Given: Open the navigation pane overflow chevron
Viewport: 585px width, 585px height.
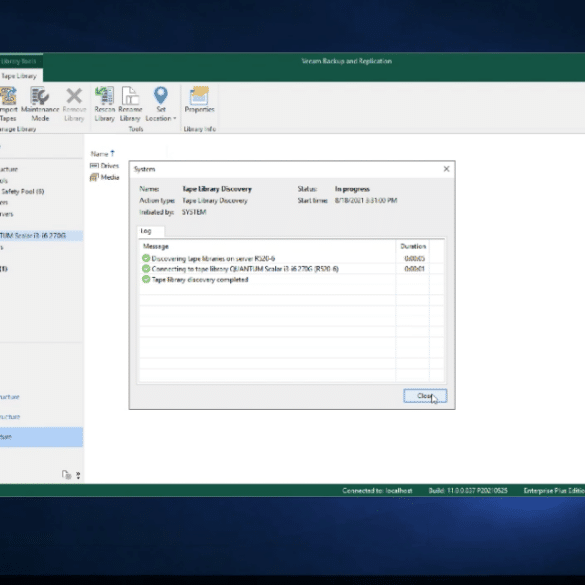Looking at the screenshot, I should tap(78, 475).
